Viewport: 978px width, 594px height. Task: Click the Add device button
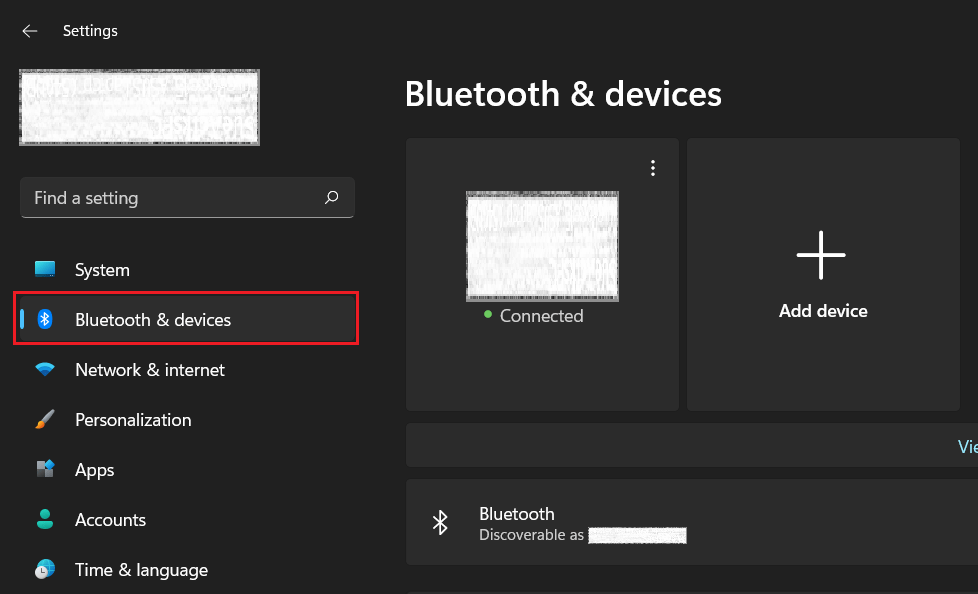pos(822,275)
